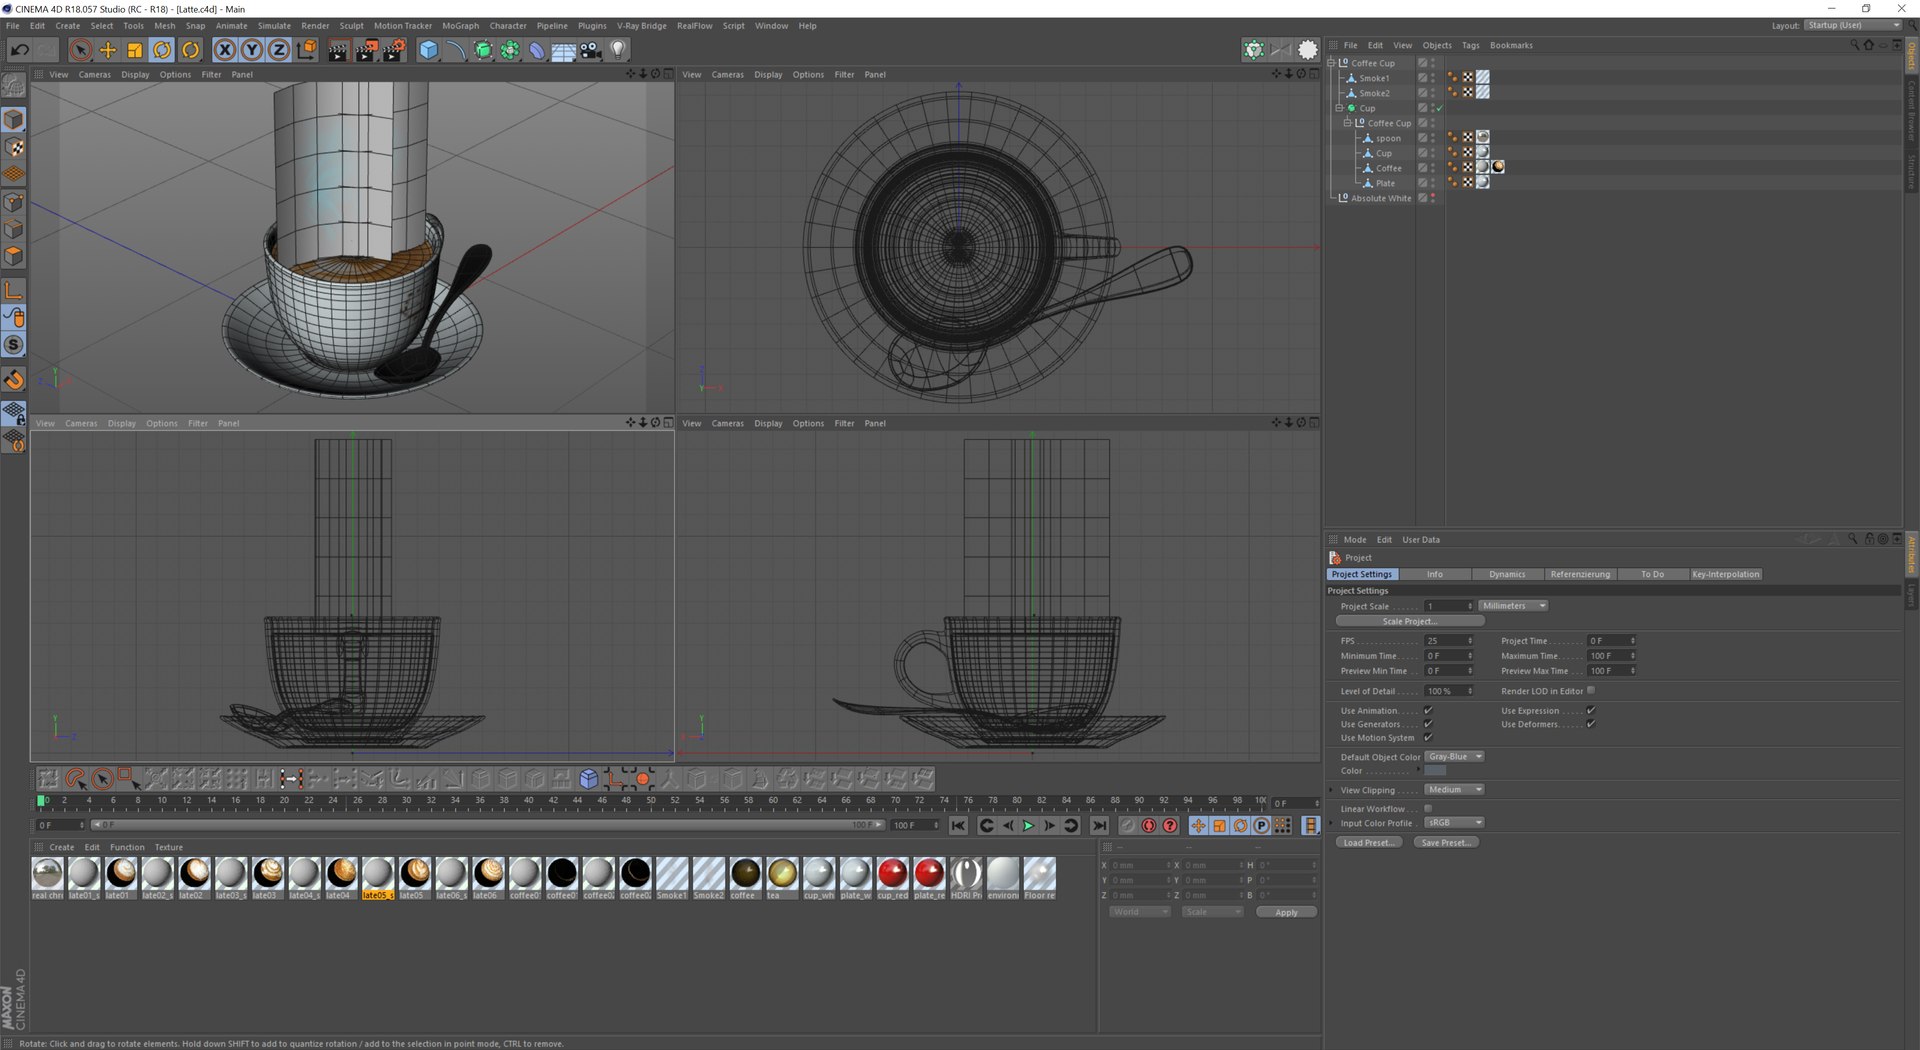
Task: Toggle the Use Generators checkbox
Action: [x=1428, y=724]
